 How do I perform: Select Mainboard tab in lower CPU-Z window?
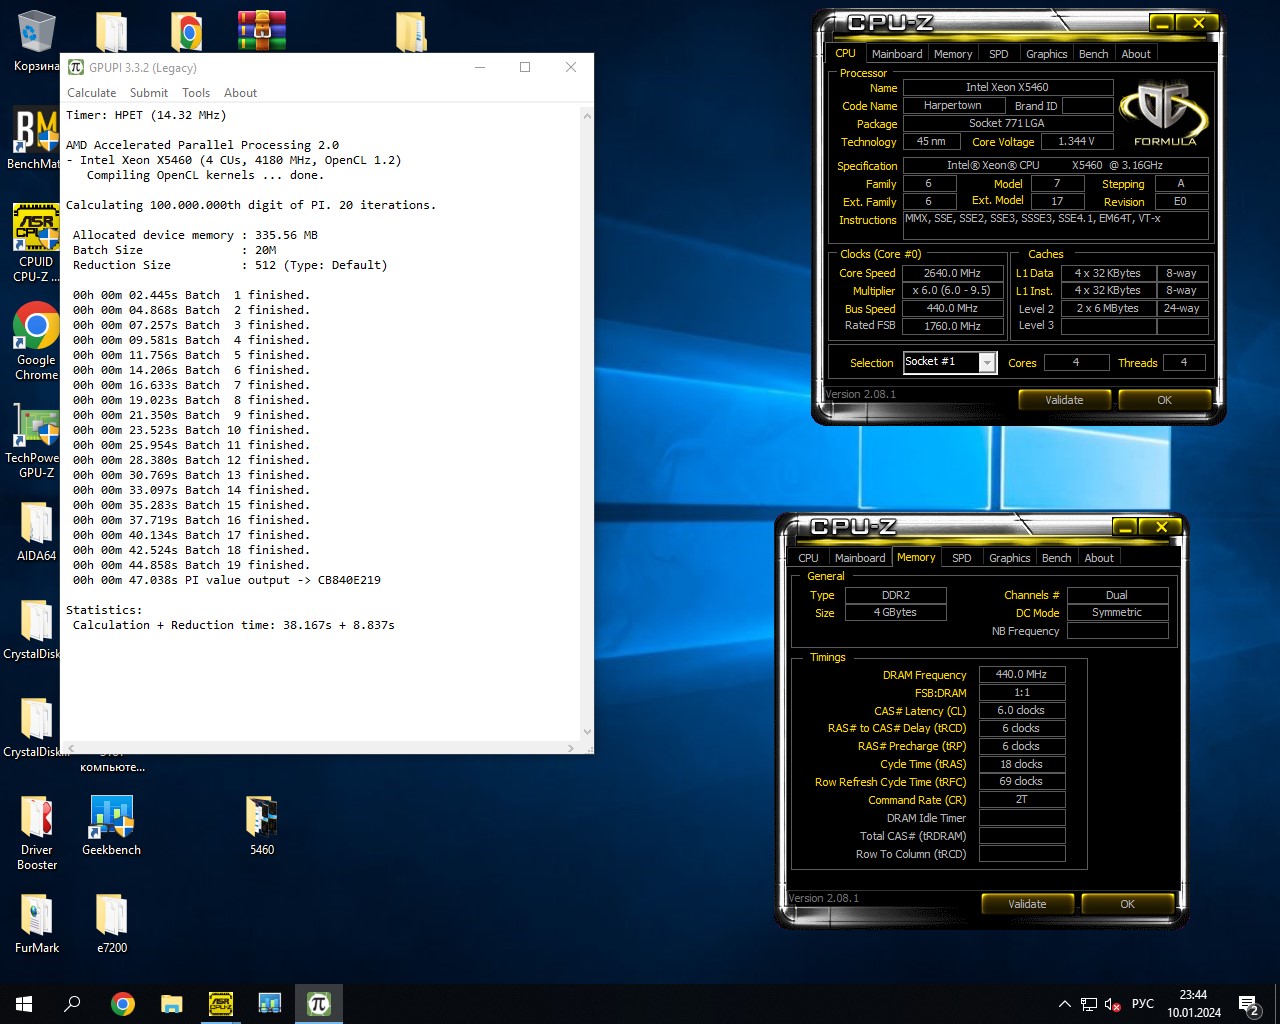coord(860,558)
